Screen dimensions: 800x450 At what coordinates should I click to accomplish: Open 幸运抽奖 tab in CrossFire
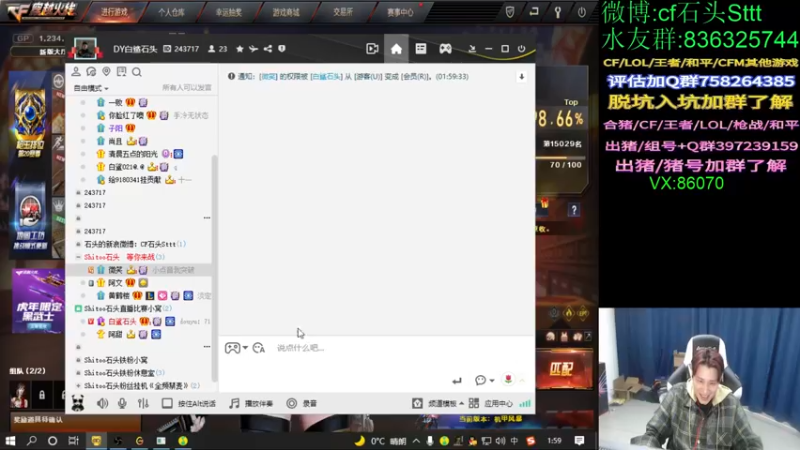click(229, 12)
